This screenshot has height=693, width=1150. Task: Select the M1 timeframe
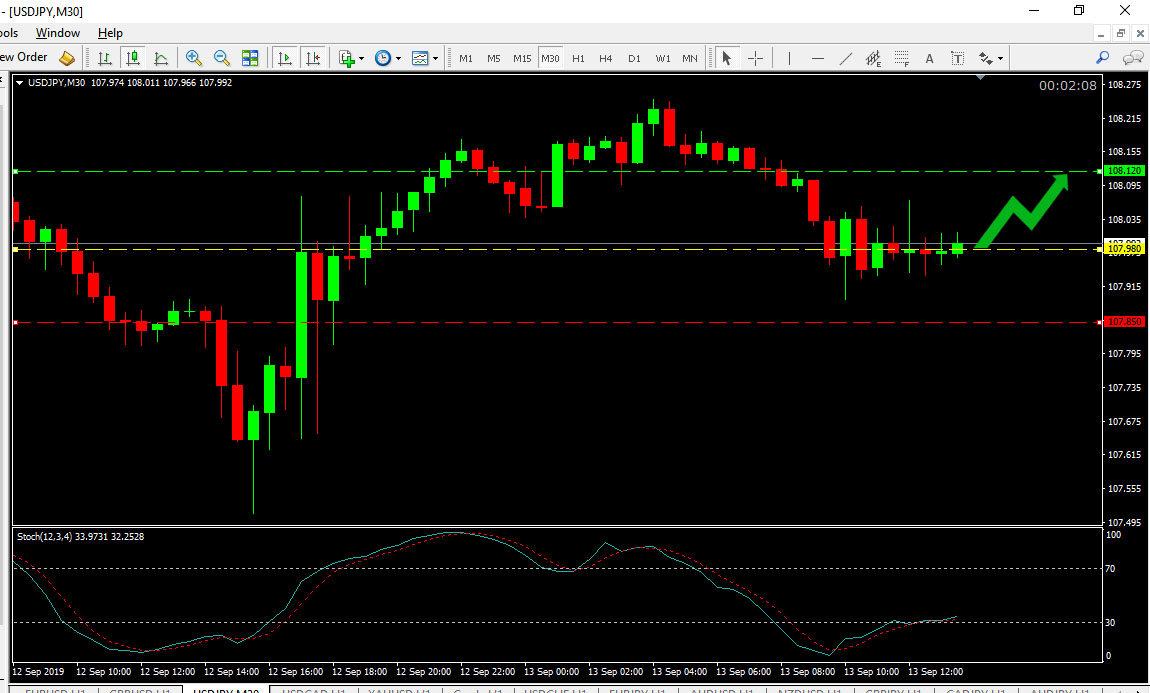click(466, 58)
